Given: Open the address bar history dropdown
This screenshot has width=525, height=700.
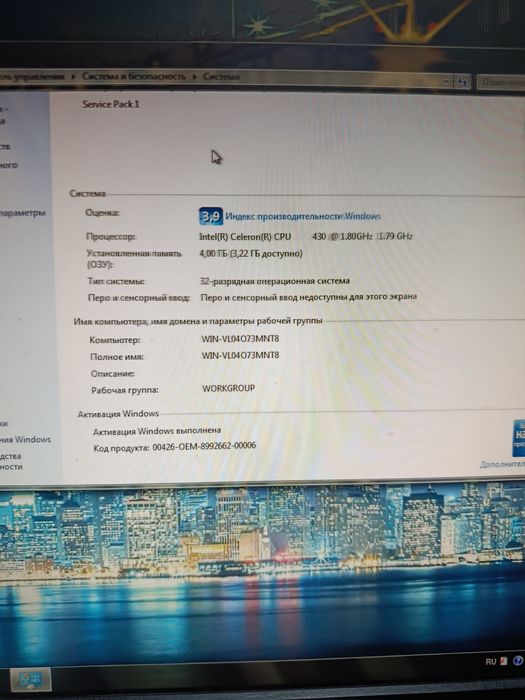Looking at the screenshot, I should pos(446,81).
